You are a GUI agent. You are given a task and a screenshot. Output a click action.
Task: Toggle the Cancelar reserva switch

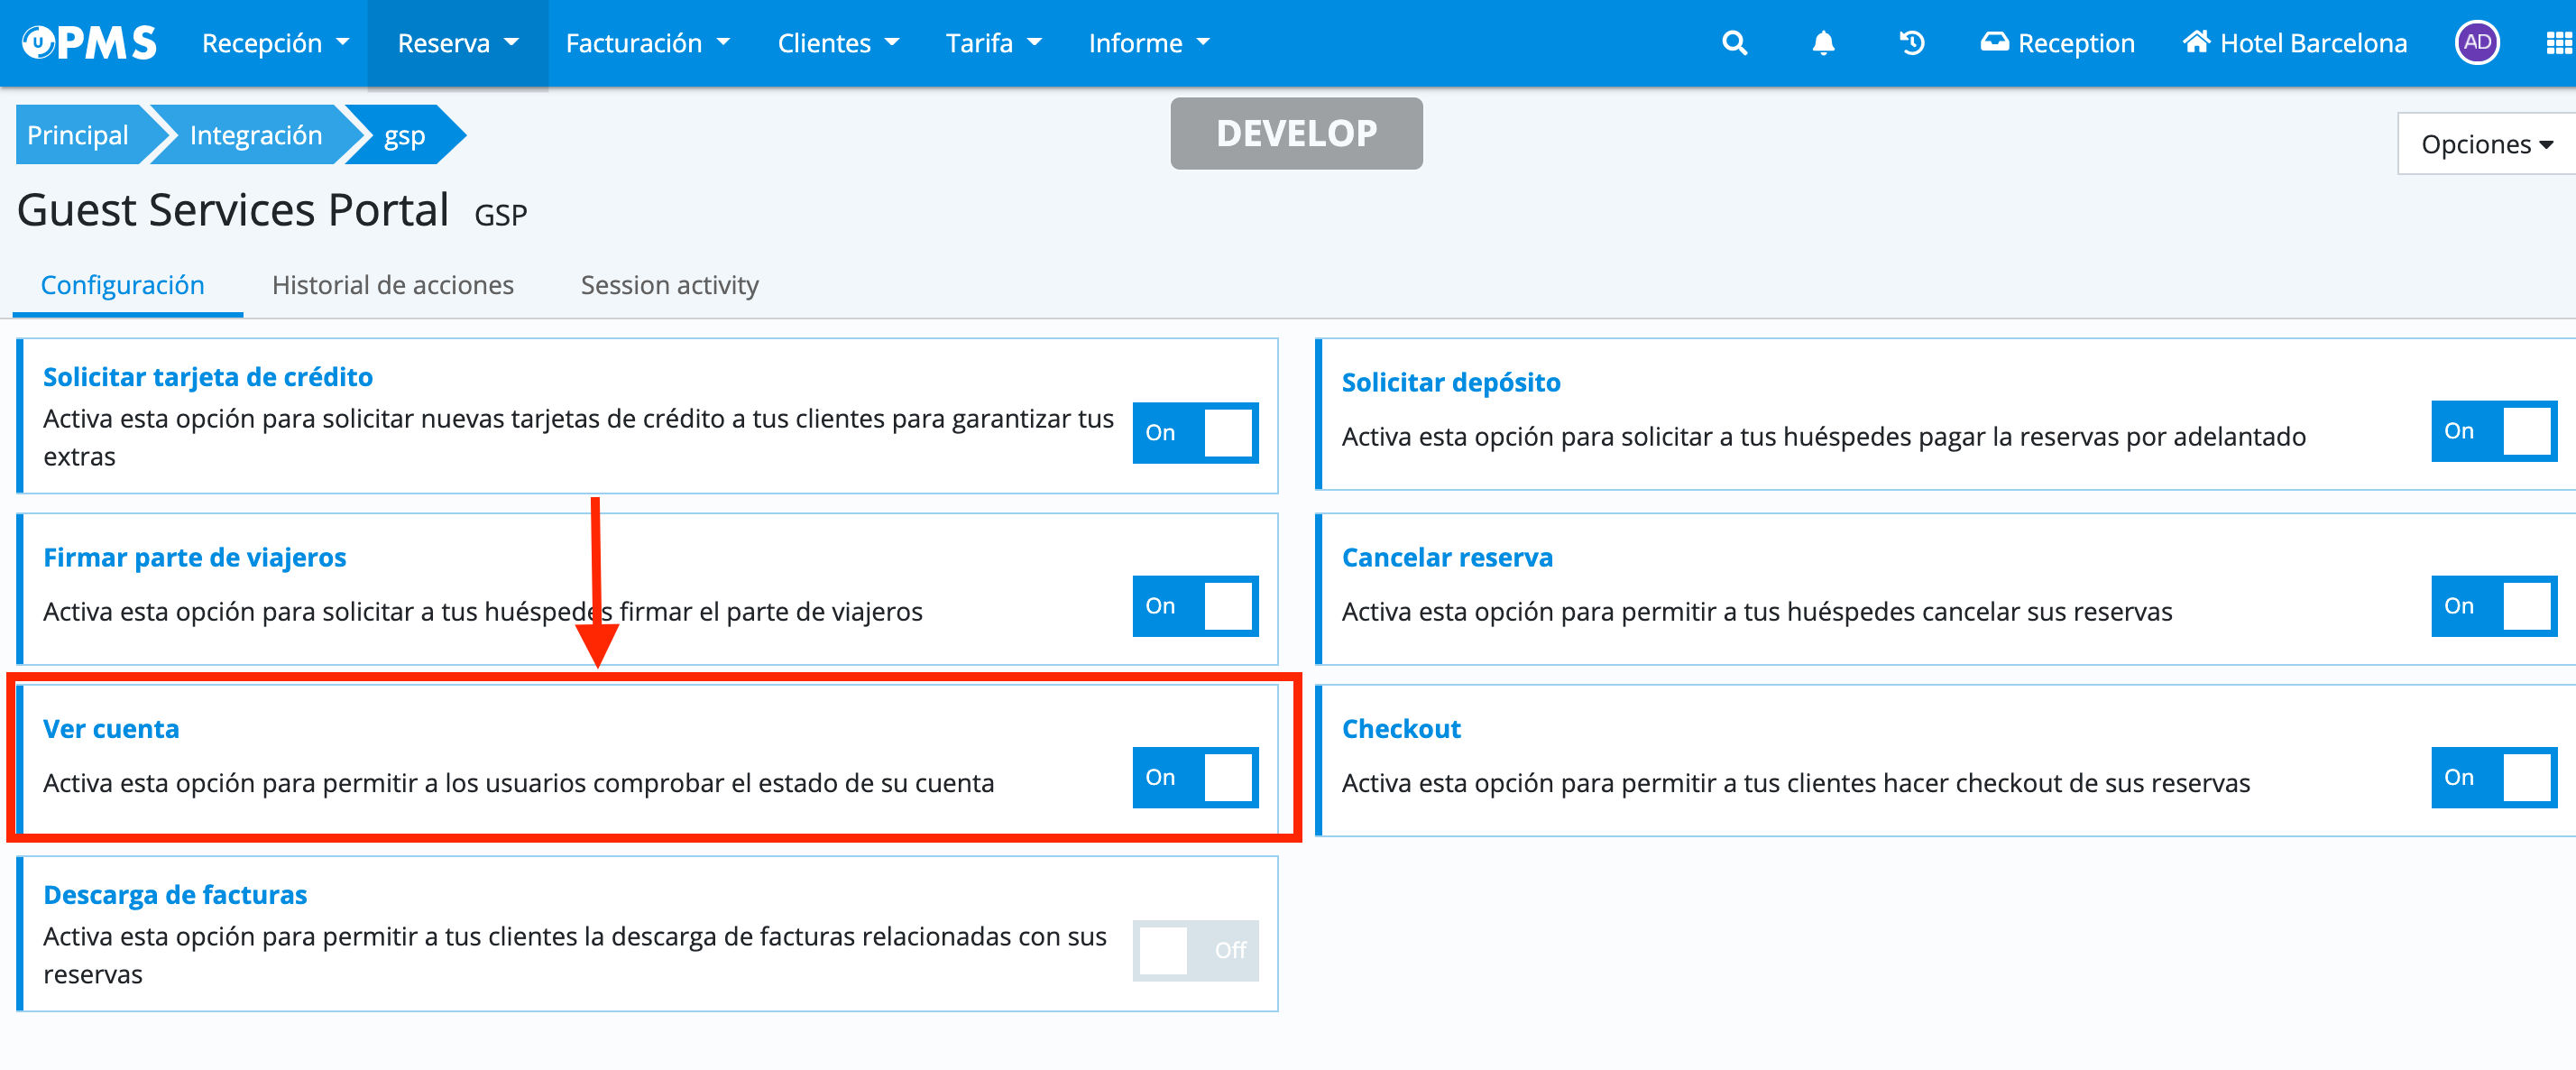(x=2493, y=606)
